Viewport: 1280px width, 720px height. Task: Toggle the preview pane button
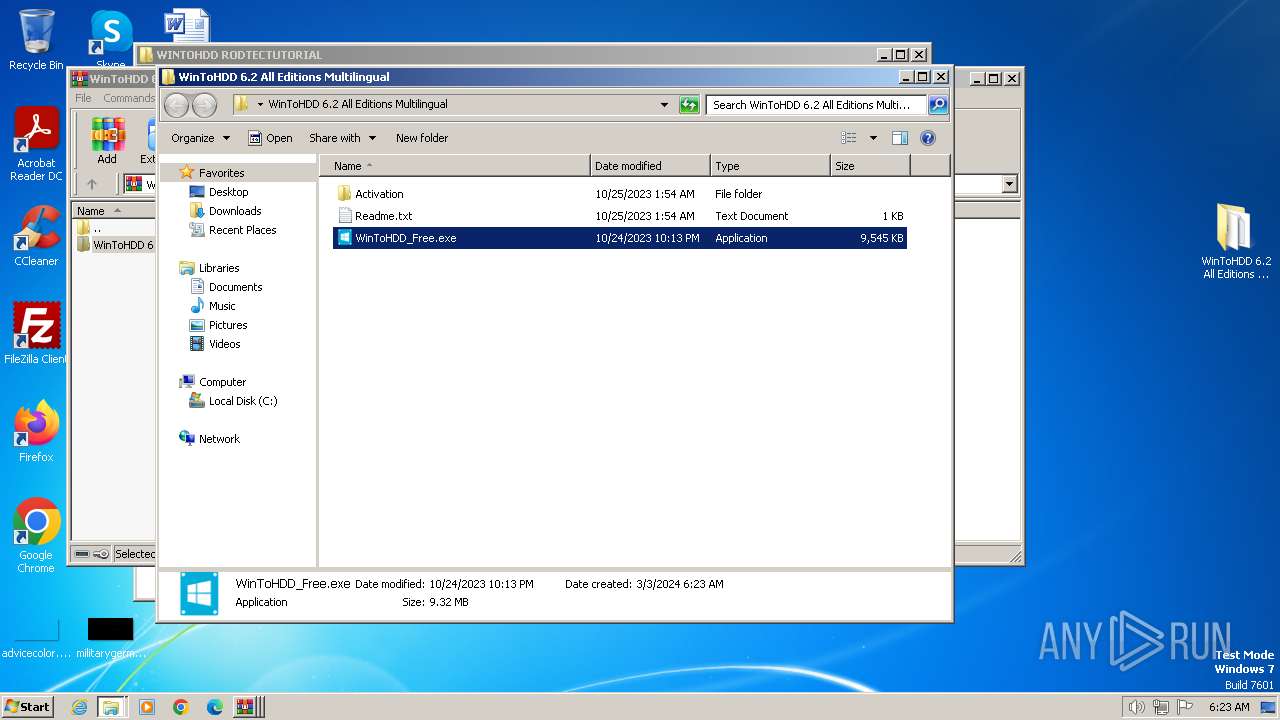tap(900, 138)
